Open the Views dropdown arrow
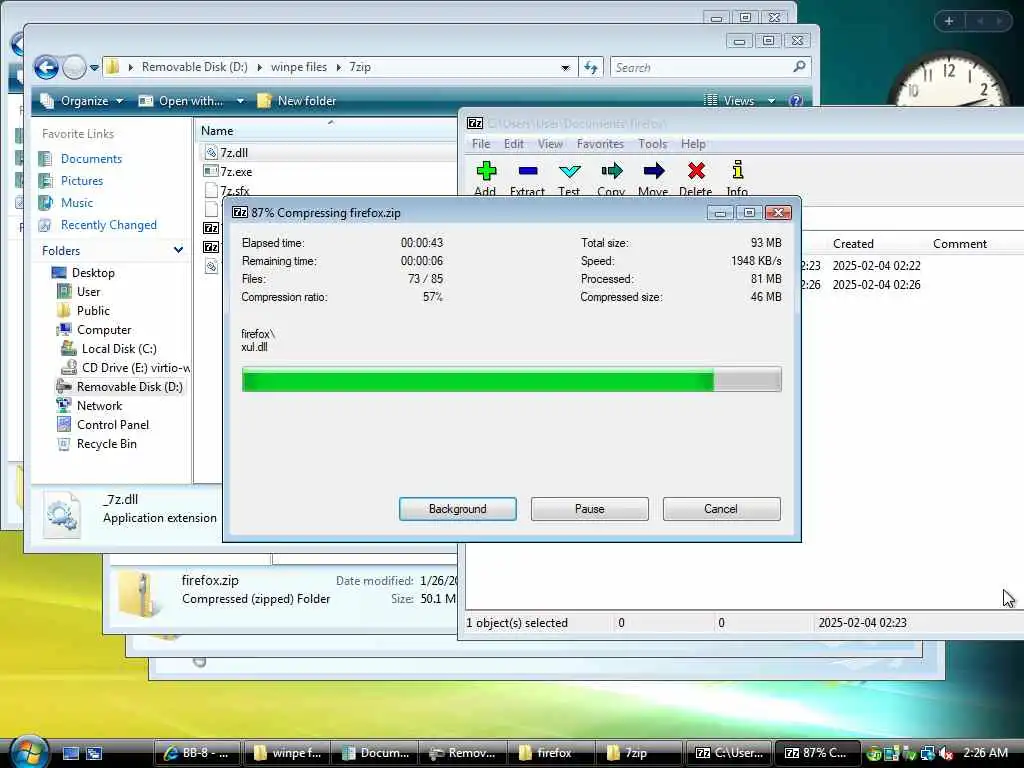This screenshot has width=1024, height=768. click(771, 101)
